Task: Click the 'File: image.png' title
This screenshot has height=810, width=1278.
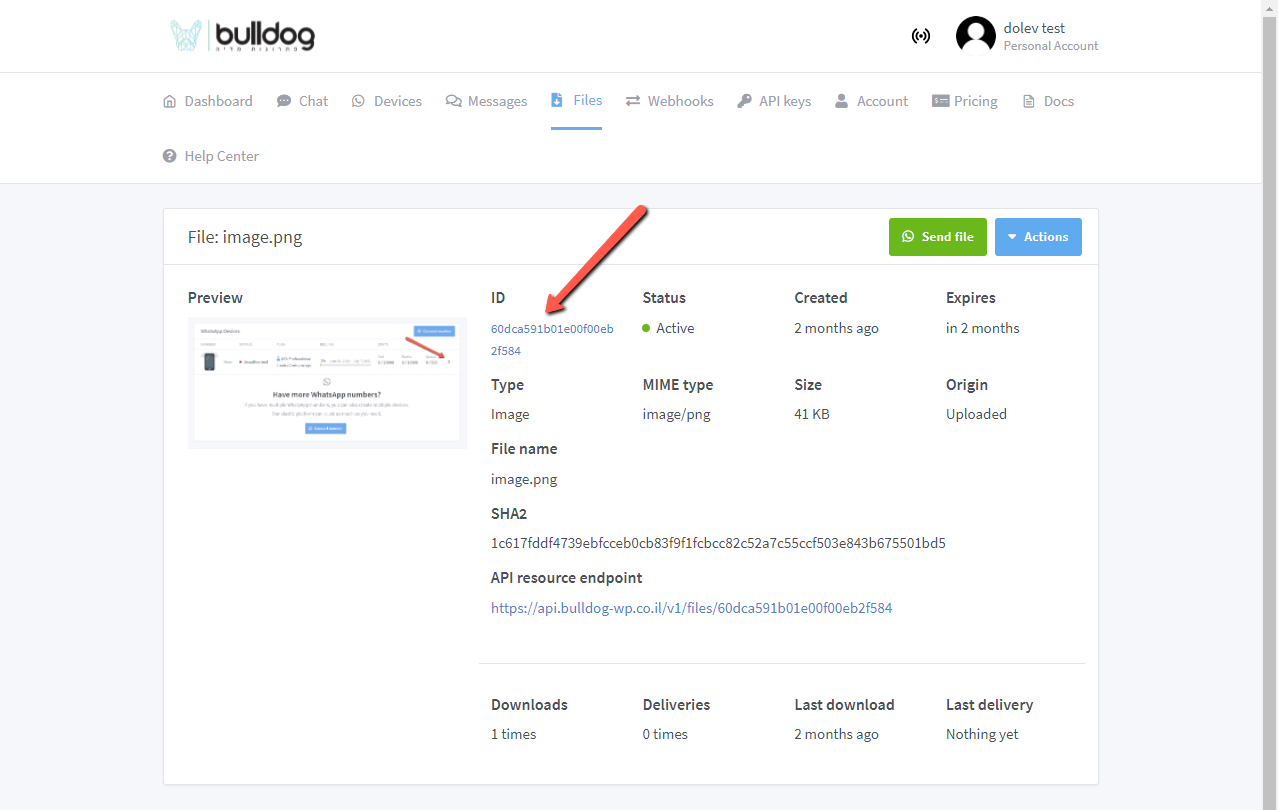Action: [245, 237]
